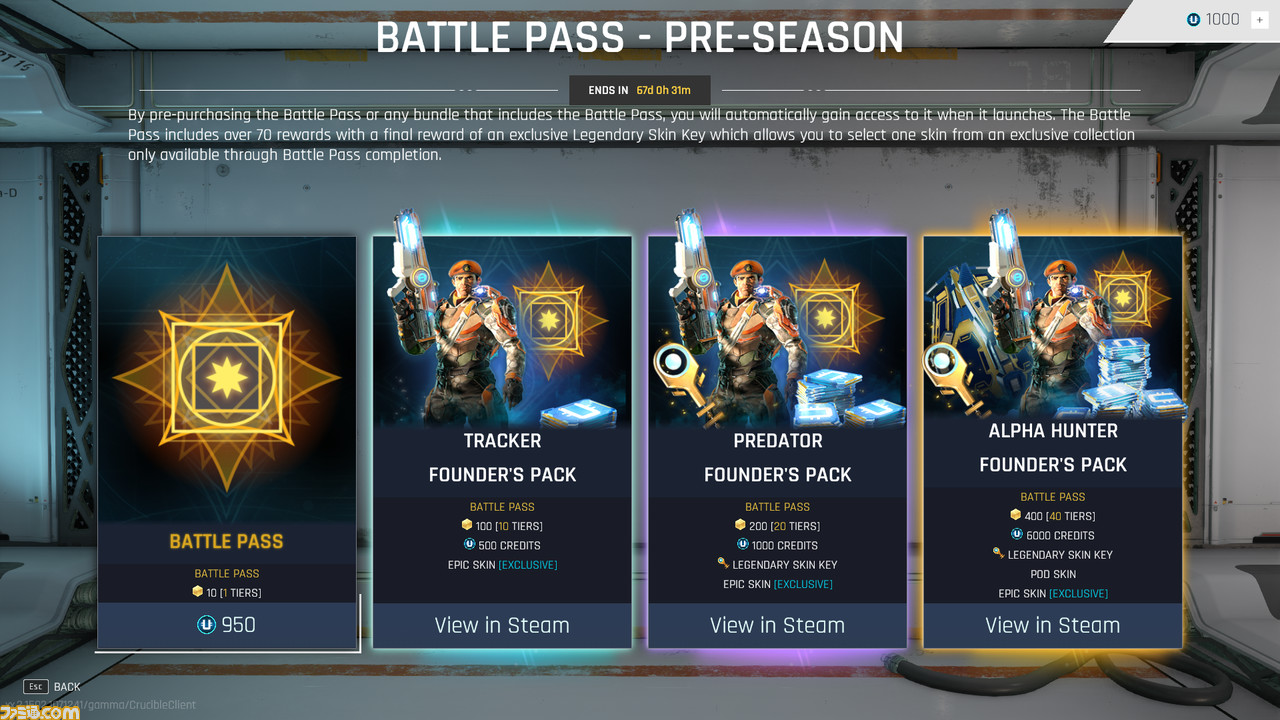Click the credits currency icon beside 1000

(x=1193, y=20)
